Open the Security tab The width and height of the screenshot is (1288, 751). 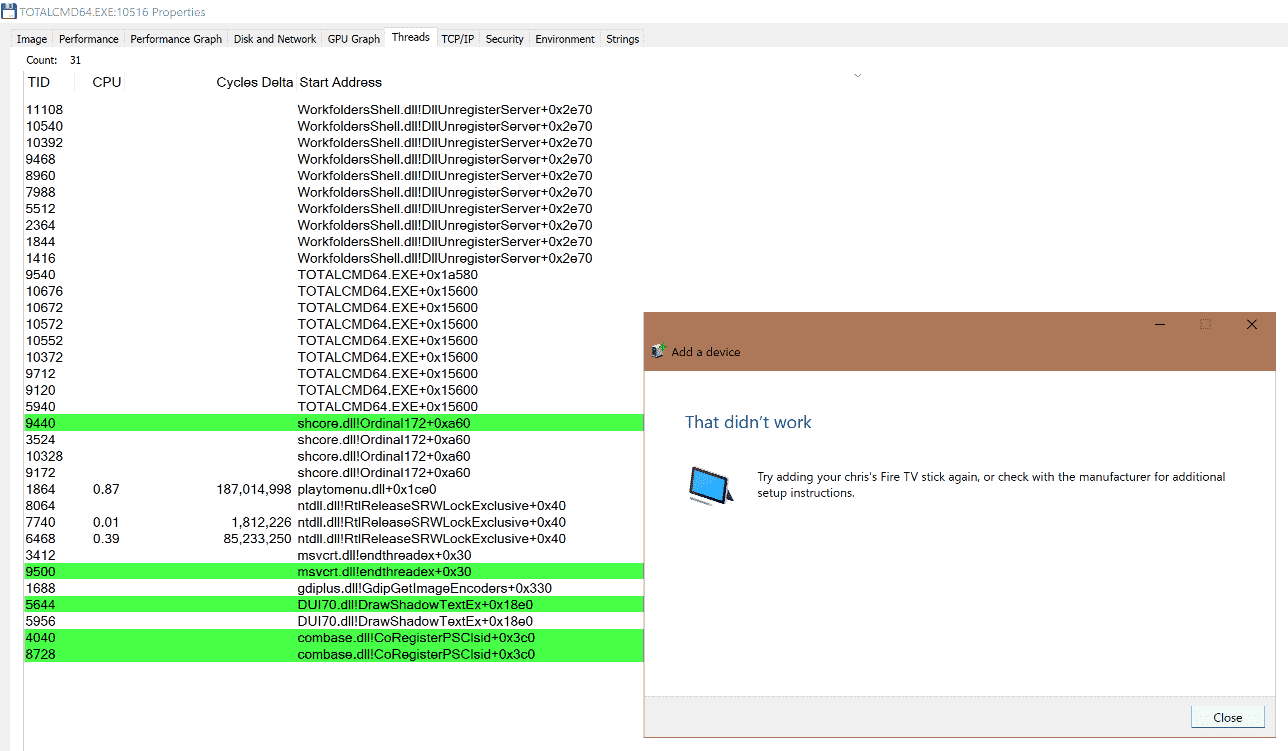[505, 39]
